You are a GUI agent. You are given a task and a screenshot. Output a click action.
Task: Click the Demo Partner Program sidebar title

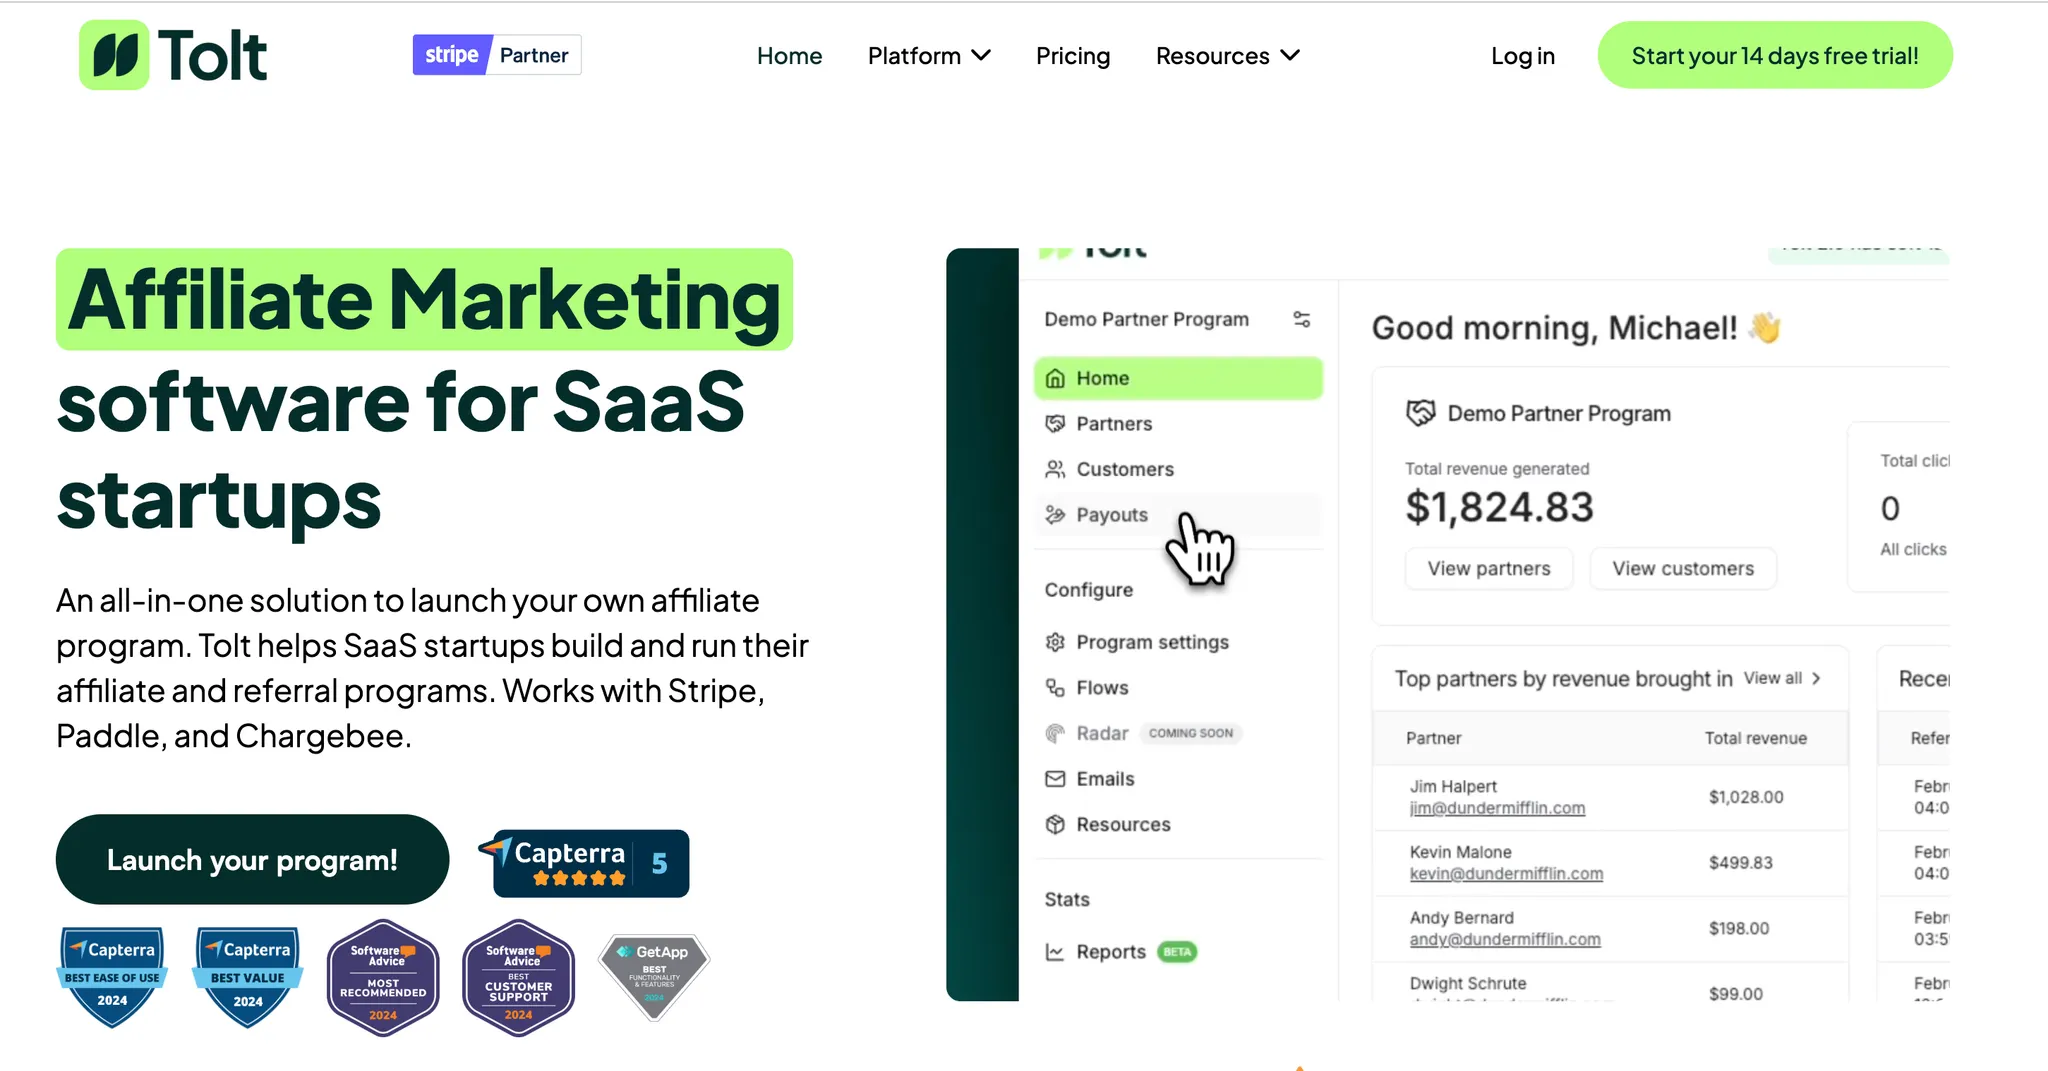1147,319
